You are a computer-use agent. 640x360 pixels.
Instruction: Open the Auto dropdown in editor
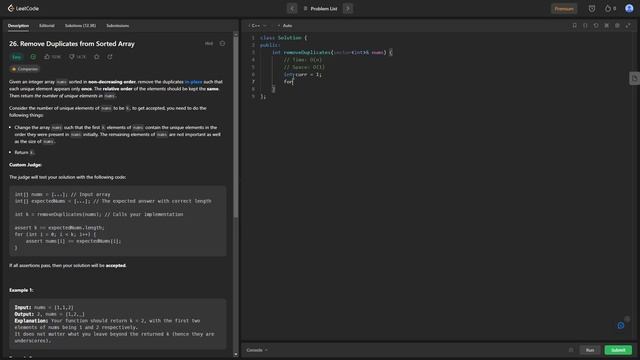pyautogui.click(x=285, y=26)
